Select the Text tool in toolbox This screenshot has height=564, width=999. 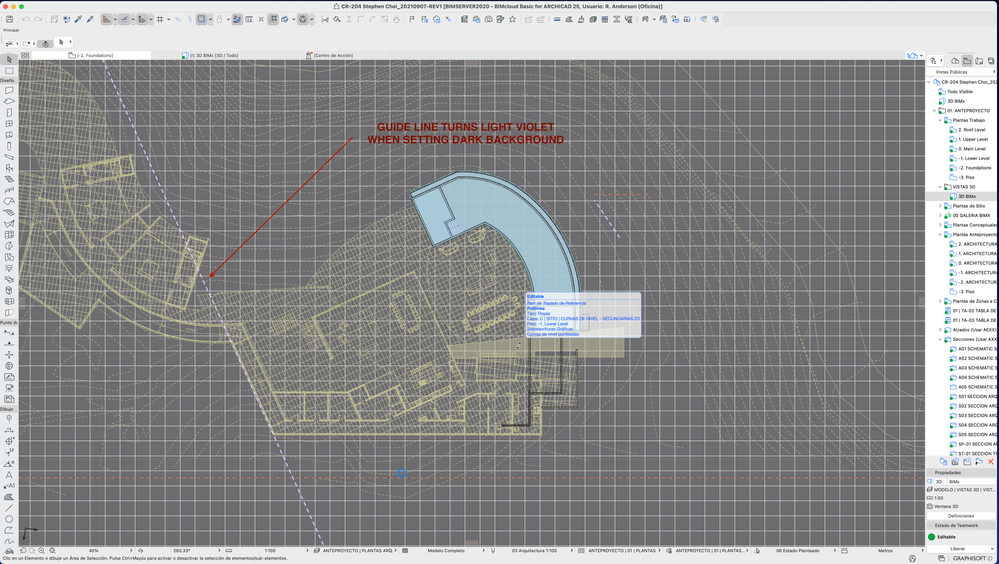point(9,474)
